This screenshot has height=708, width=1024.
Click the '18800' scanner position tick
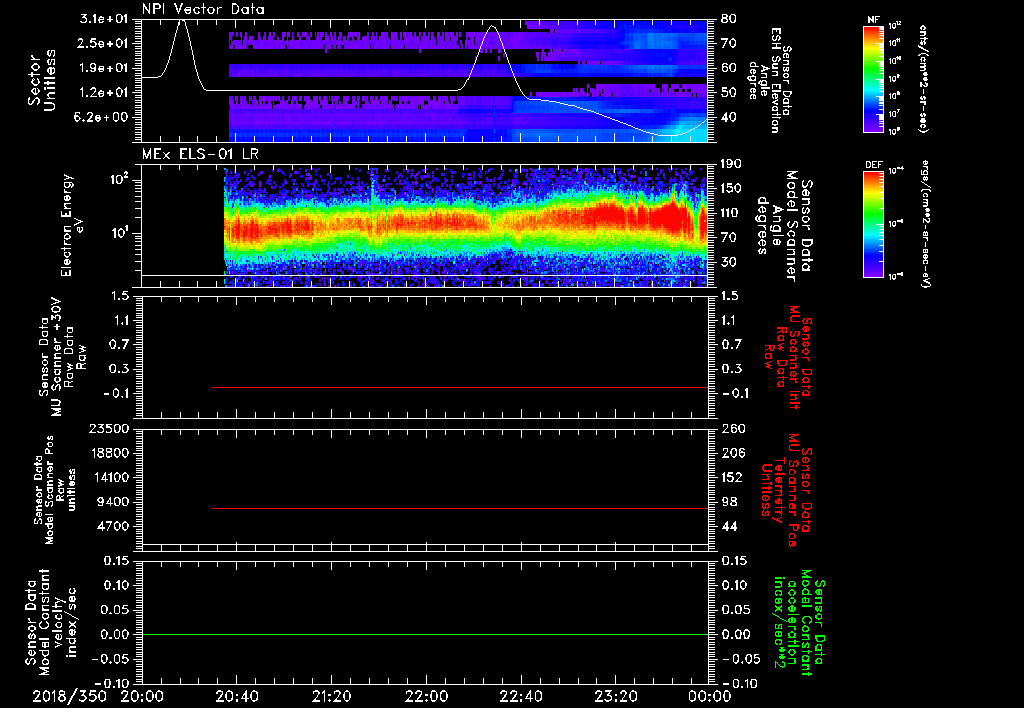109,453
